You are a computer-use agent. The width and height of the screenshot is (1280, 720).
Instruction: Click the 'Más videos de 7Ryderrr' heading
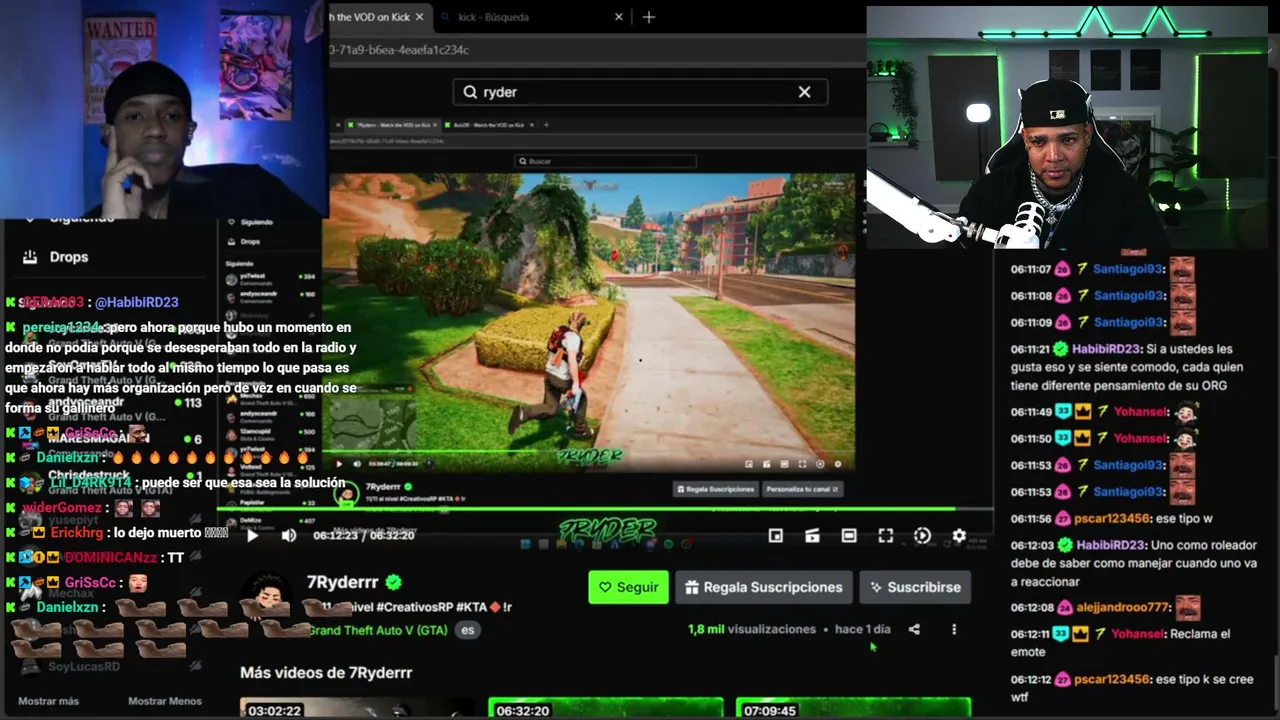(x=326, y=673)
